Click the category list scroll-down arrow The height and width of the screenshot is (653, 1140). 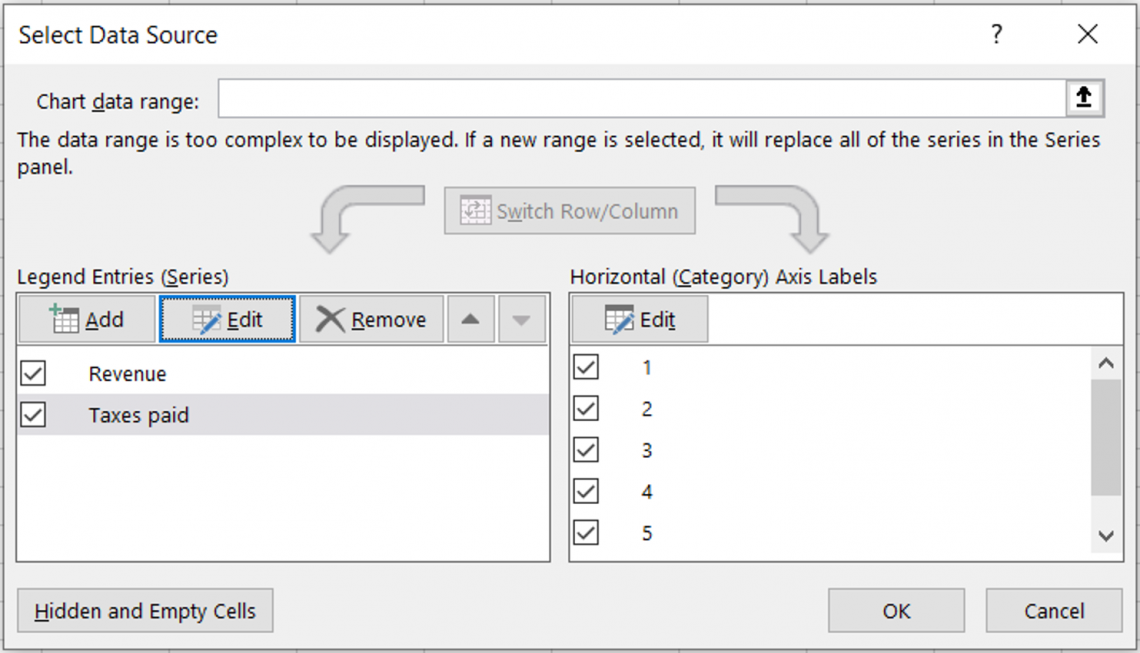pyautogui.click(x=1106, y=537)
